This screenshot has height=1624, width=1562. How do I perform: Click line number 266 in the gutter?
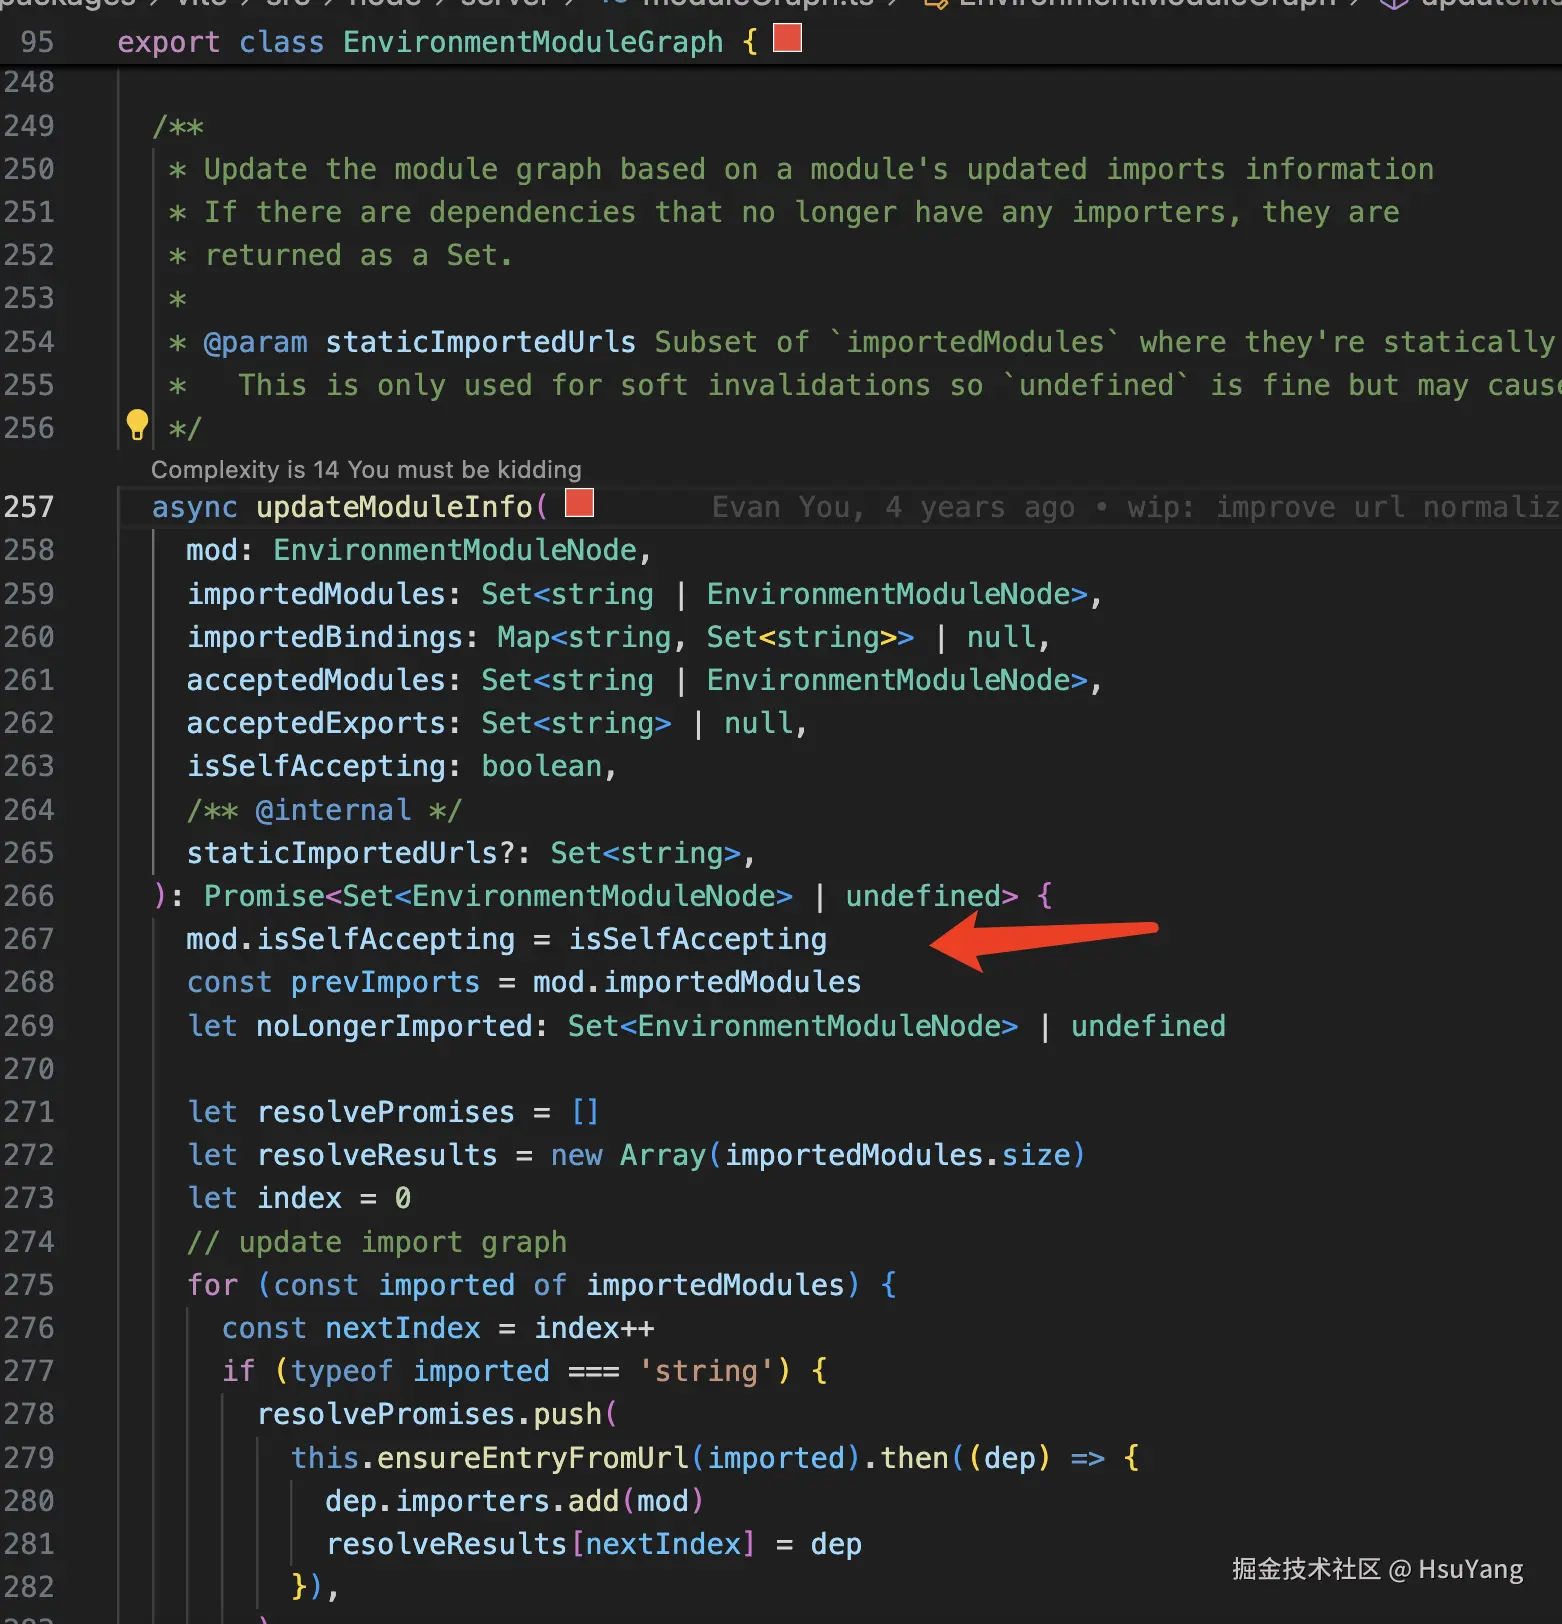(28, 896)
